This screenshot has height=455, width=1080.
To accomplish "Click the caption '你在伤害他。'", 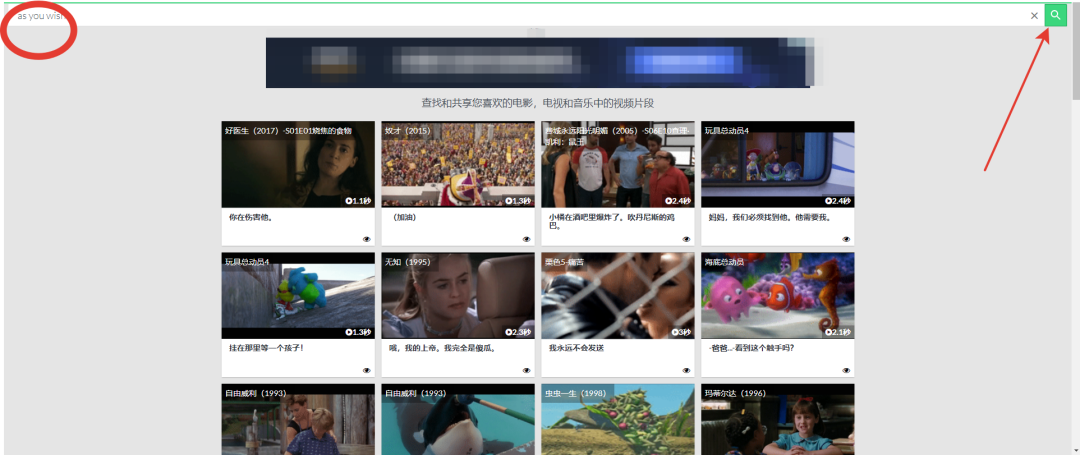I will click(x=251, y=218).
